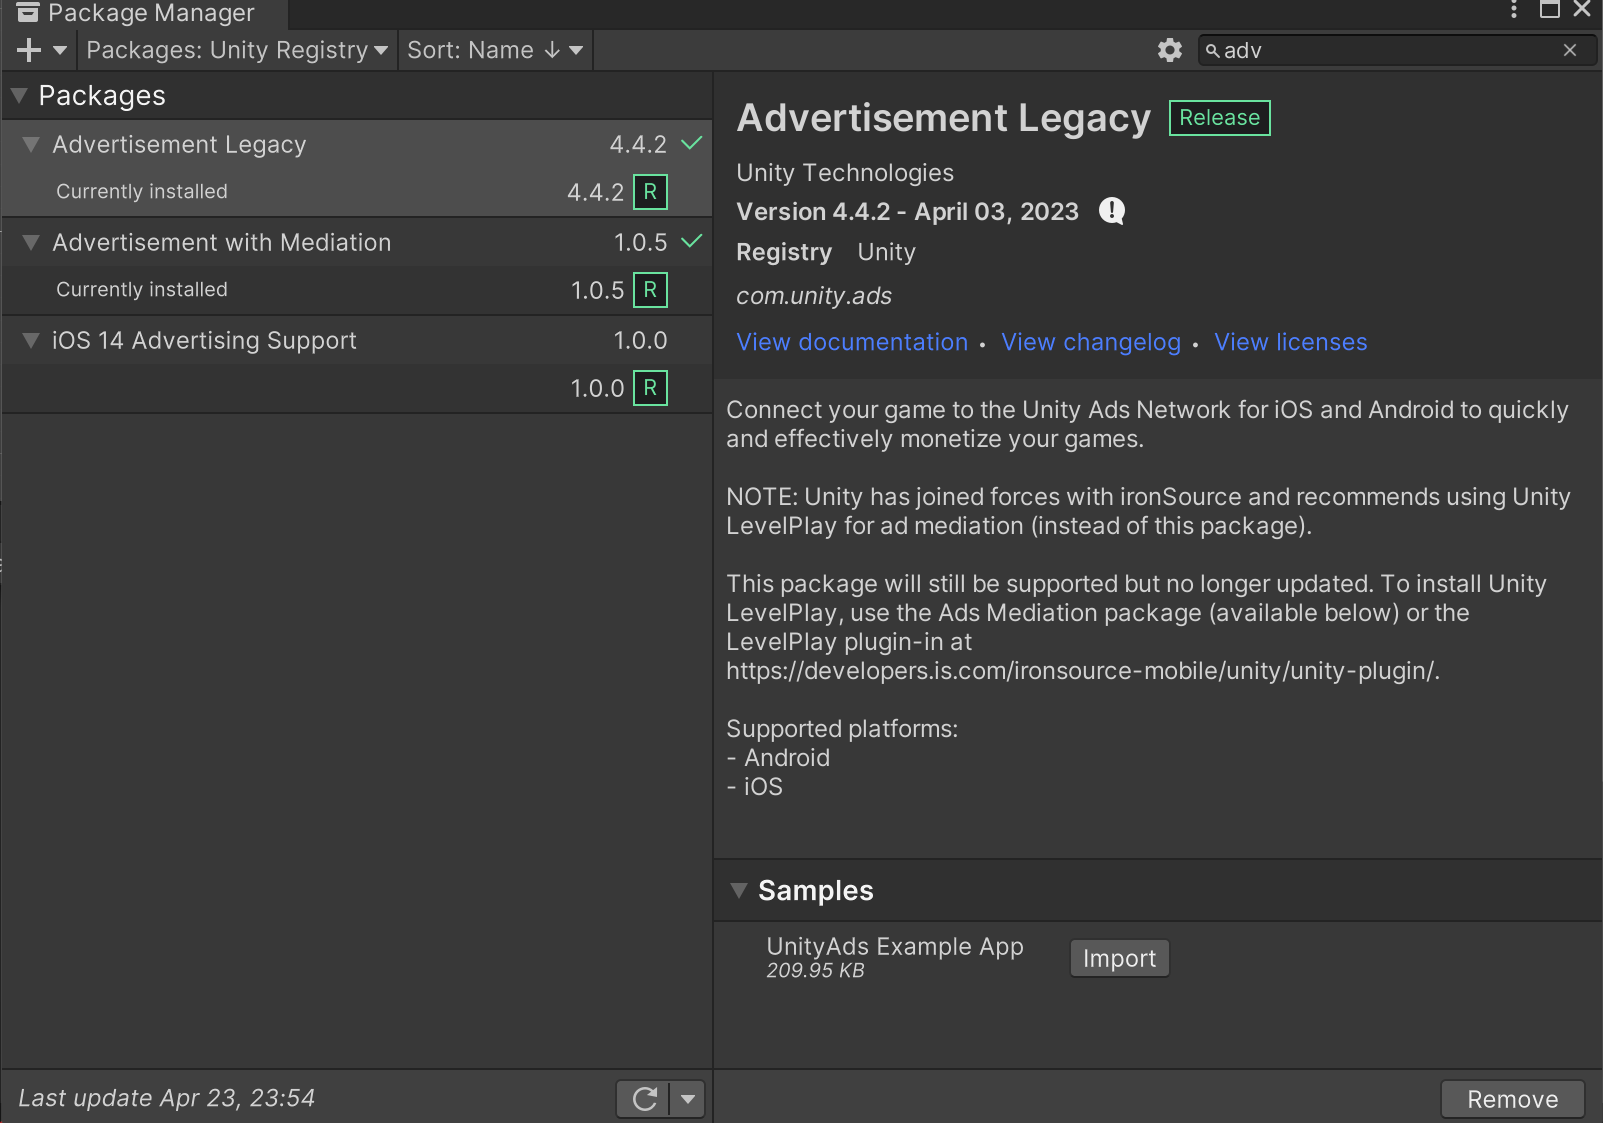Click the version info alert icon
Viewport: 1603px width, 1123px height.
click(x=1112, y=211)
